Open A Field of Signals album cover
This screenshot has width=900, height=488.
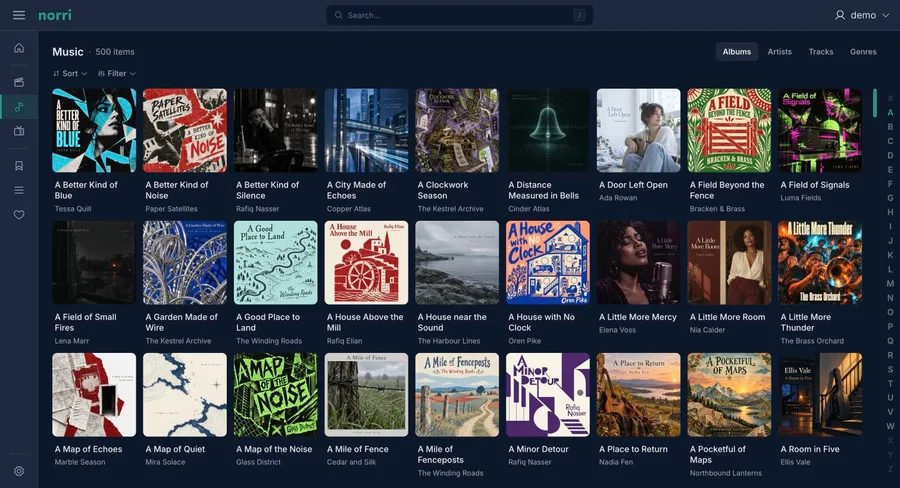tap(820, 130)
